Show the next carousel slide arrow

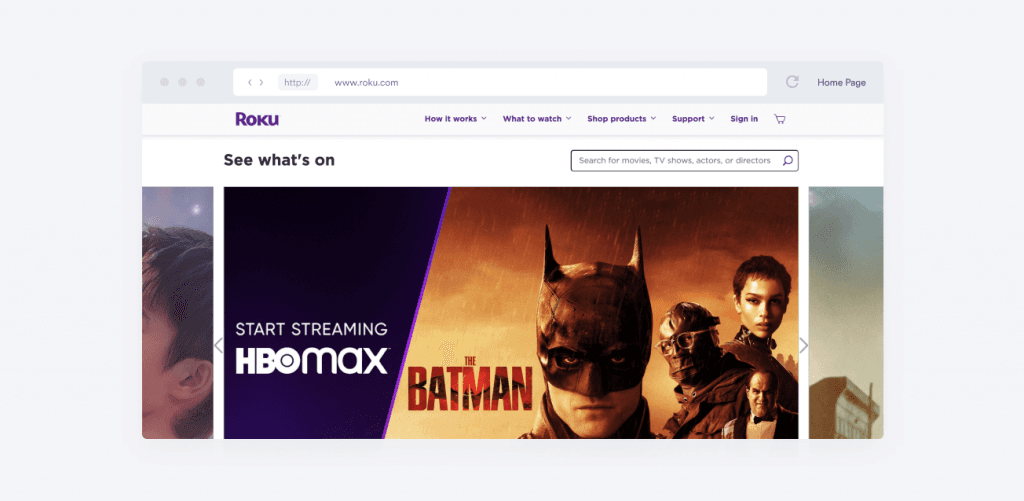tap(804, 346)
